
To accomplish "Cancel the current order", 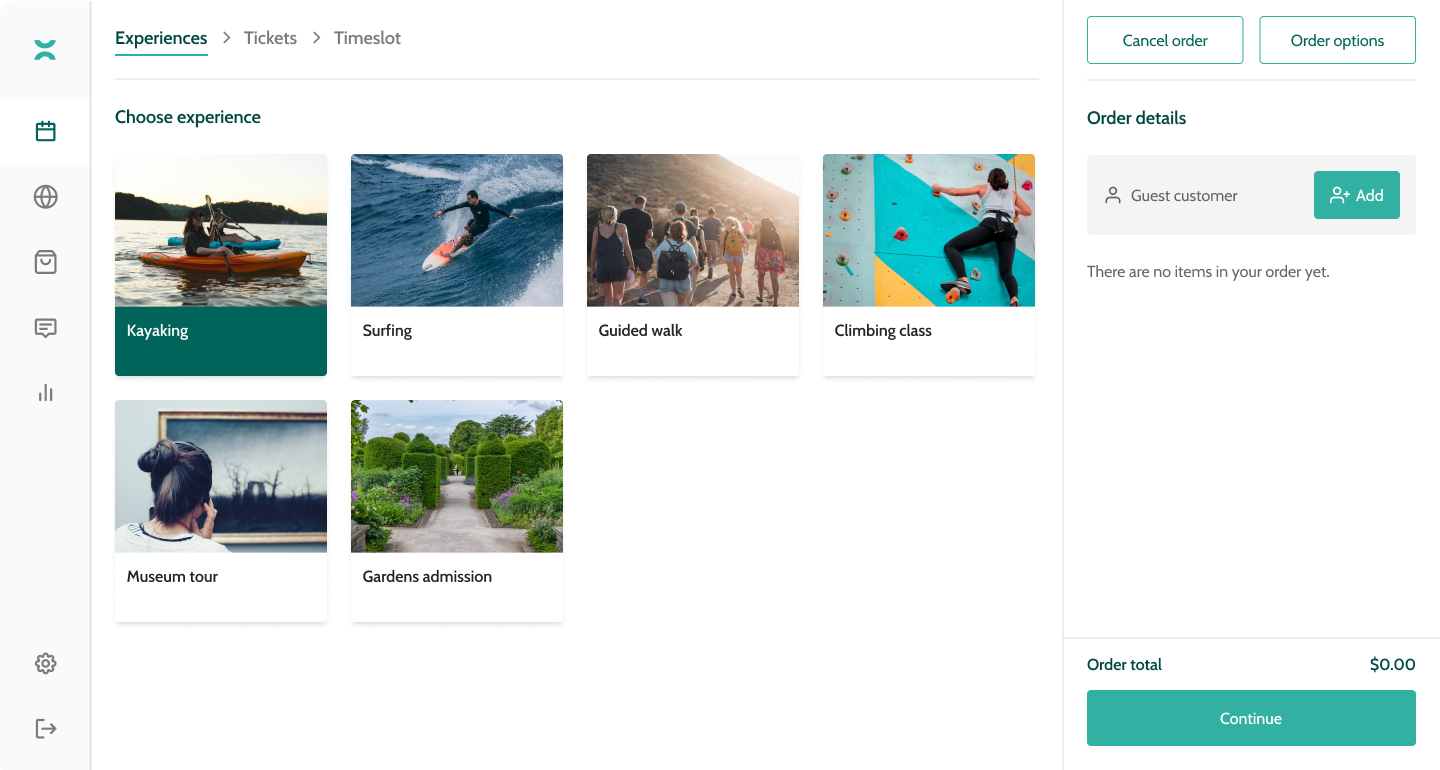I will coord(1165,40).
